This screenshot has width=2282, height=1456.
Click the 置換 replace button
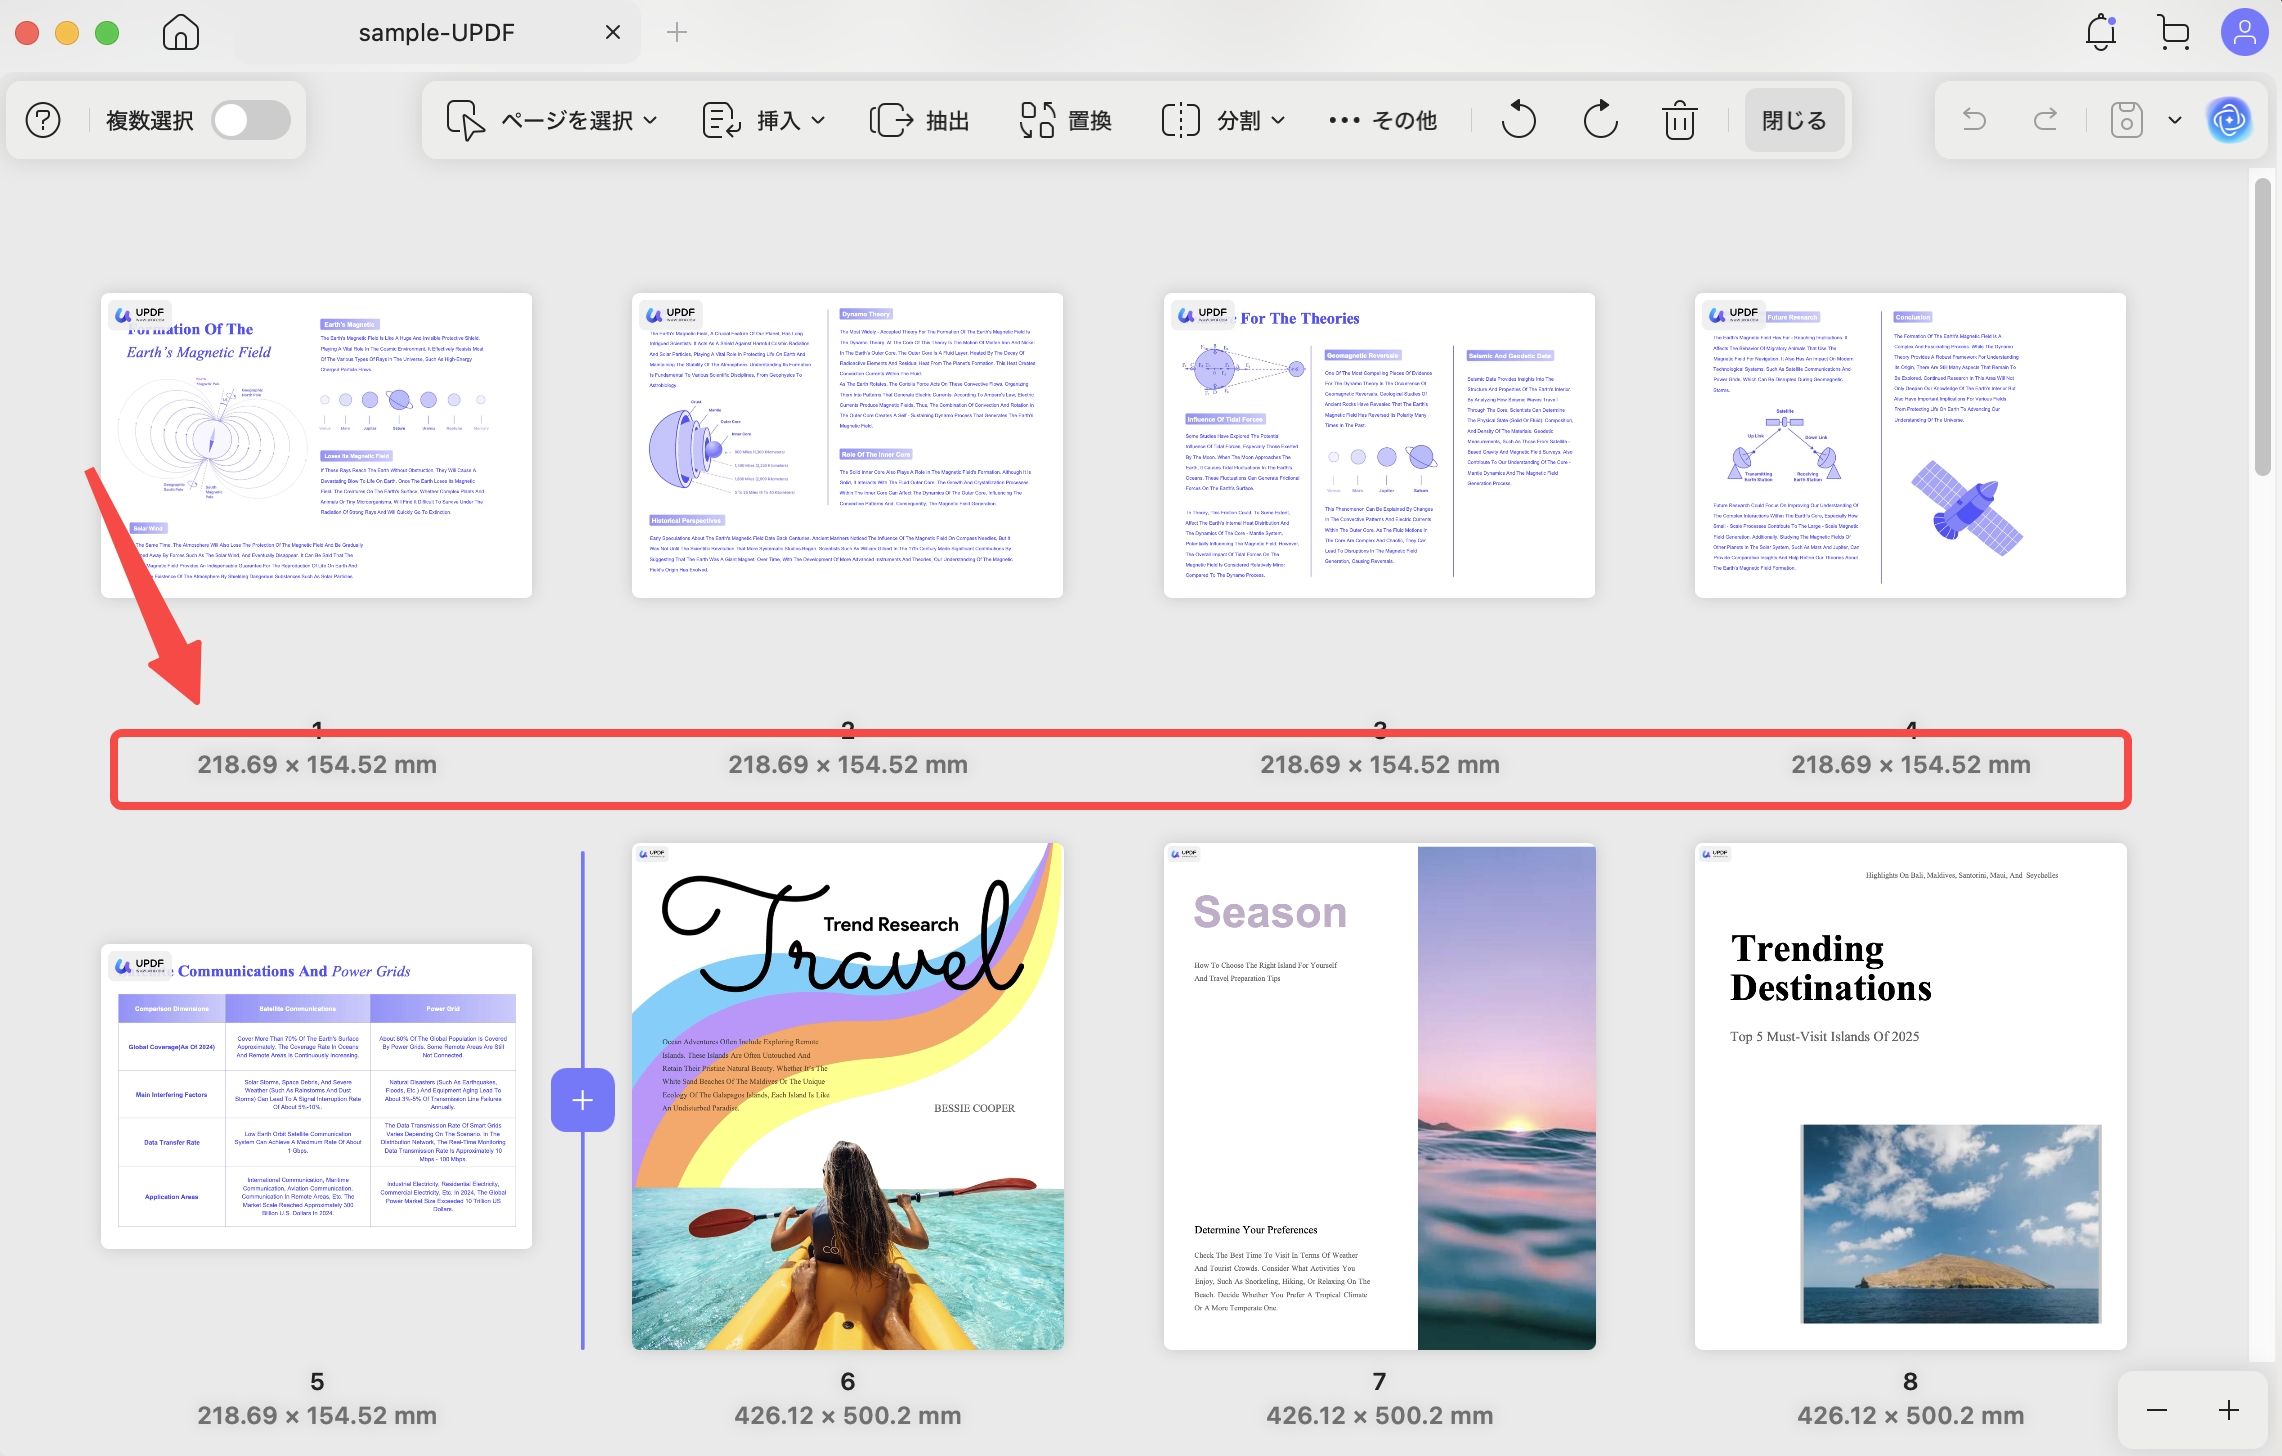point(1066,121)
